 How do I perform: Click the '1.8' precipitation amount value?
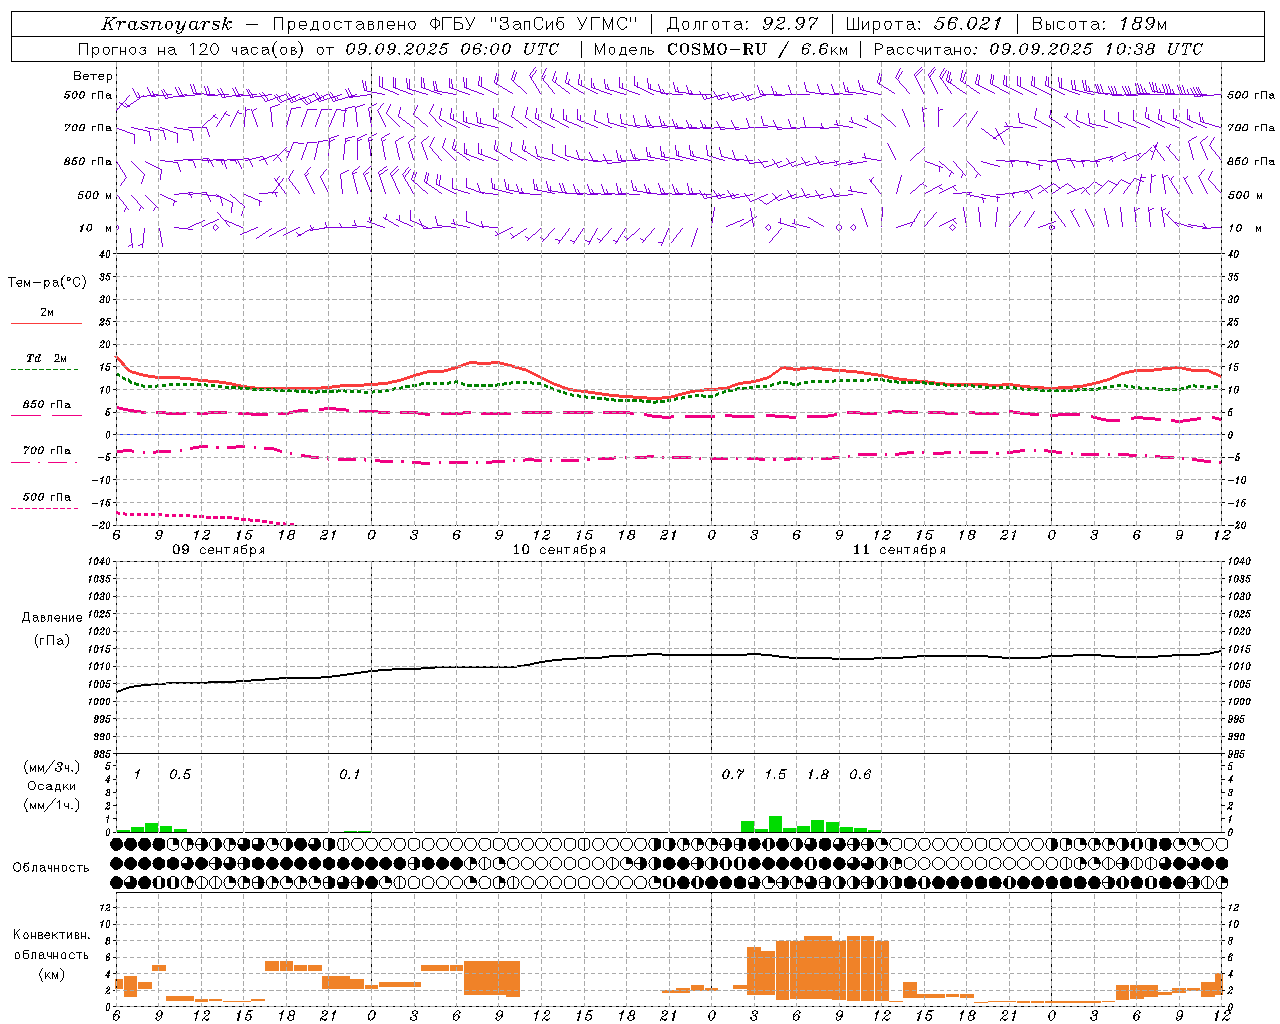click(818, 775)
